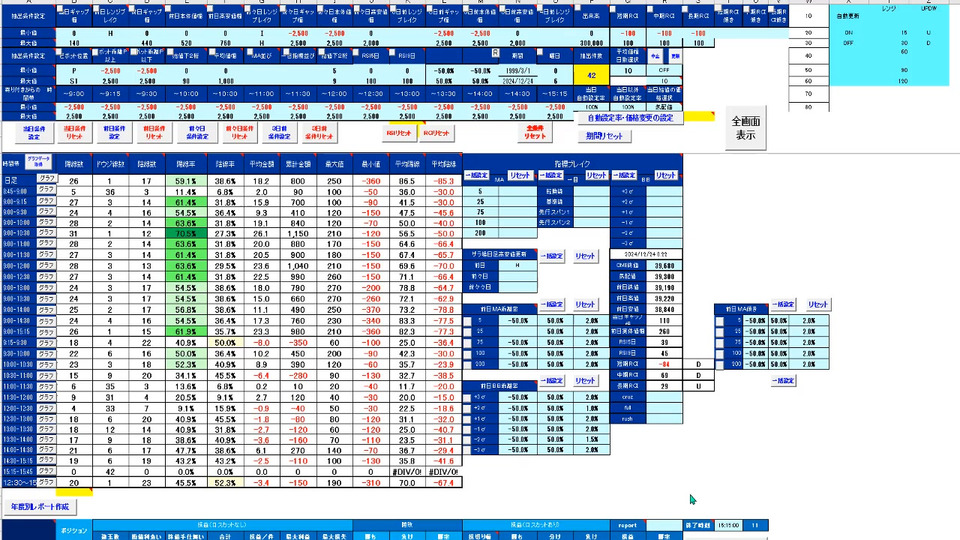The image size is (960, 540).
Task: Click the 全画面表示 button
Action: [x=745, y=128]
